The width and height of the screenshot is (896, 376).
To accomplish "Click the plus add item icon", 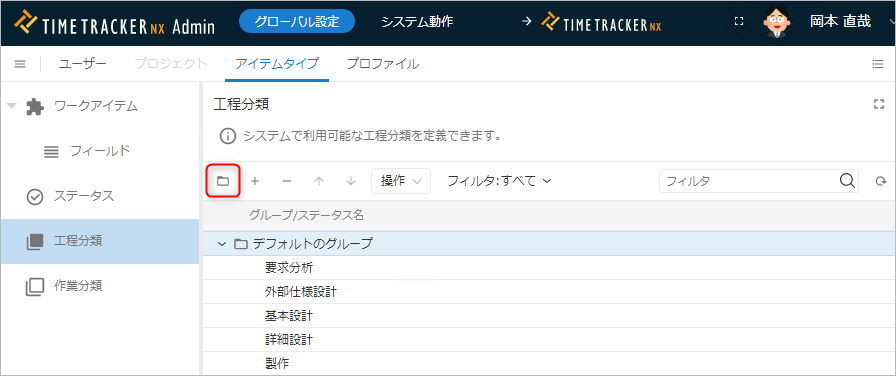I will coord(255,181).
